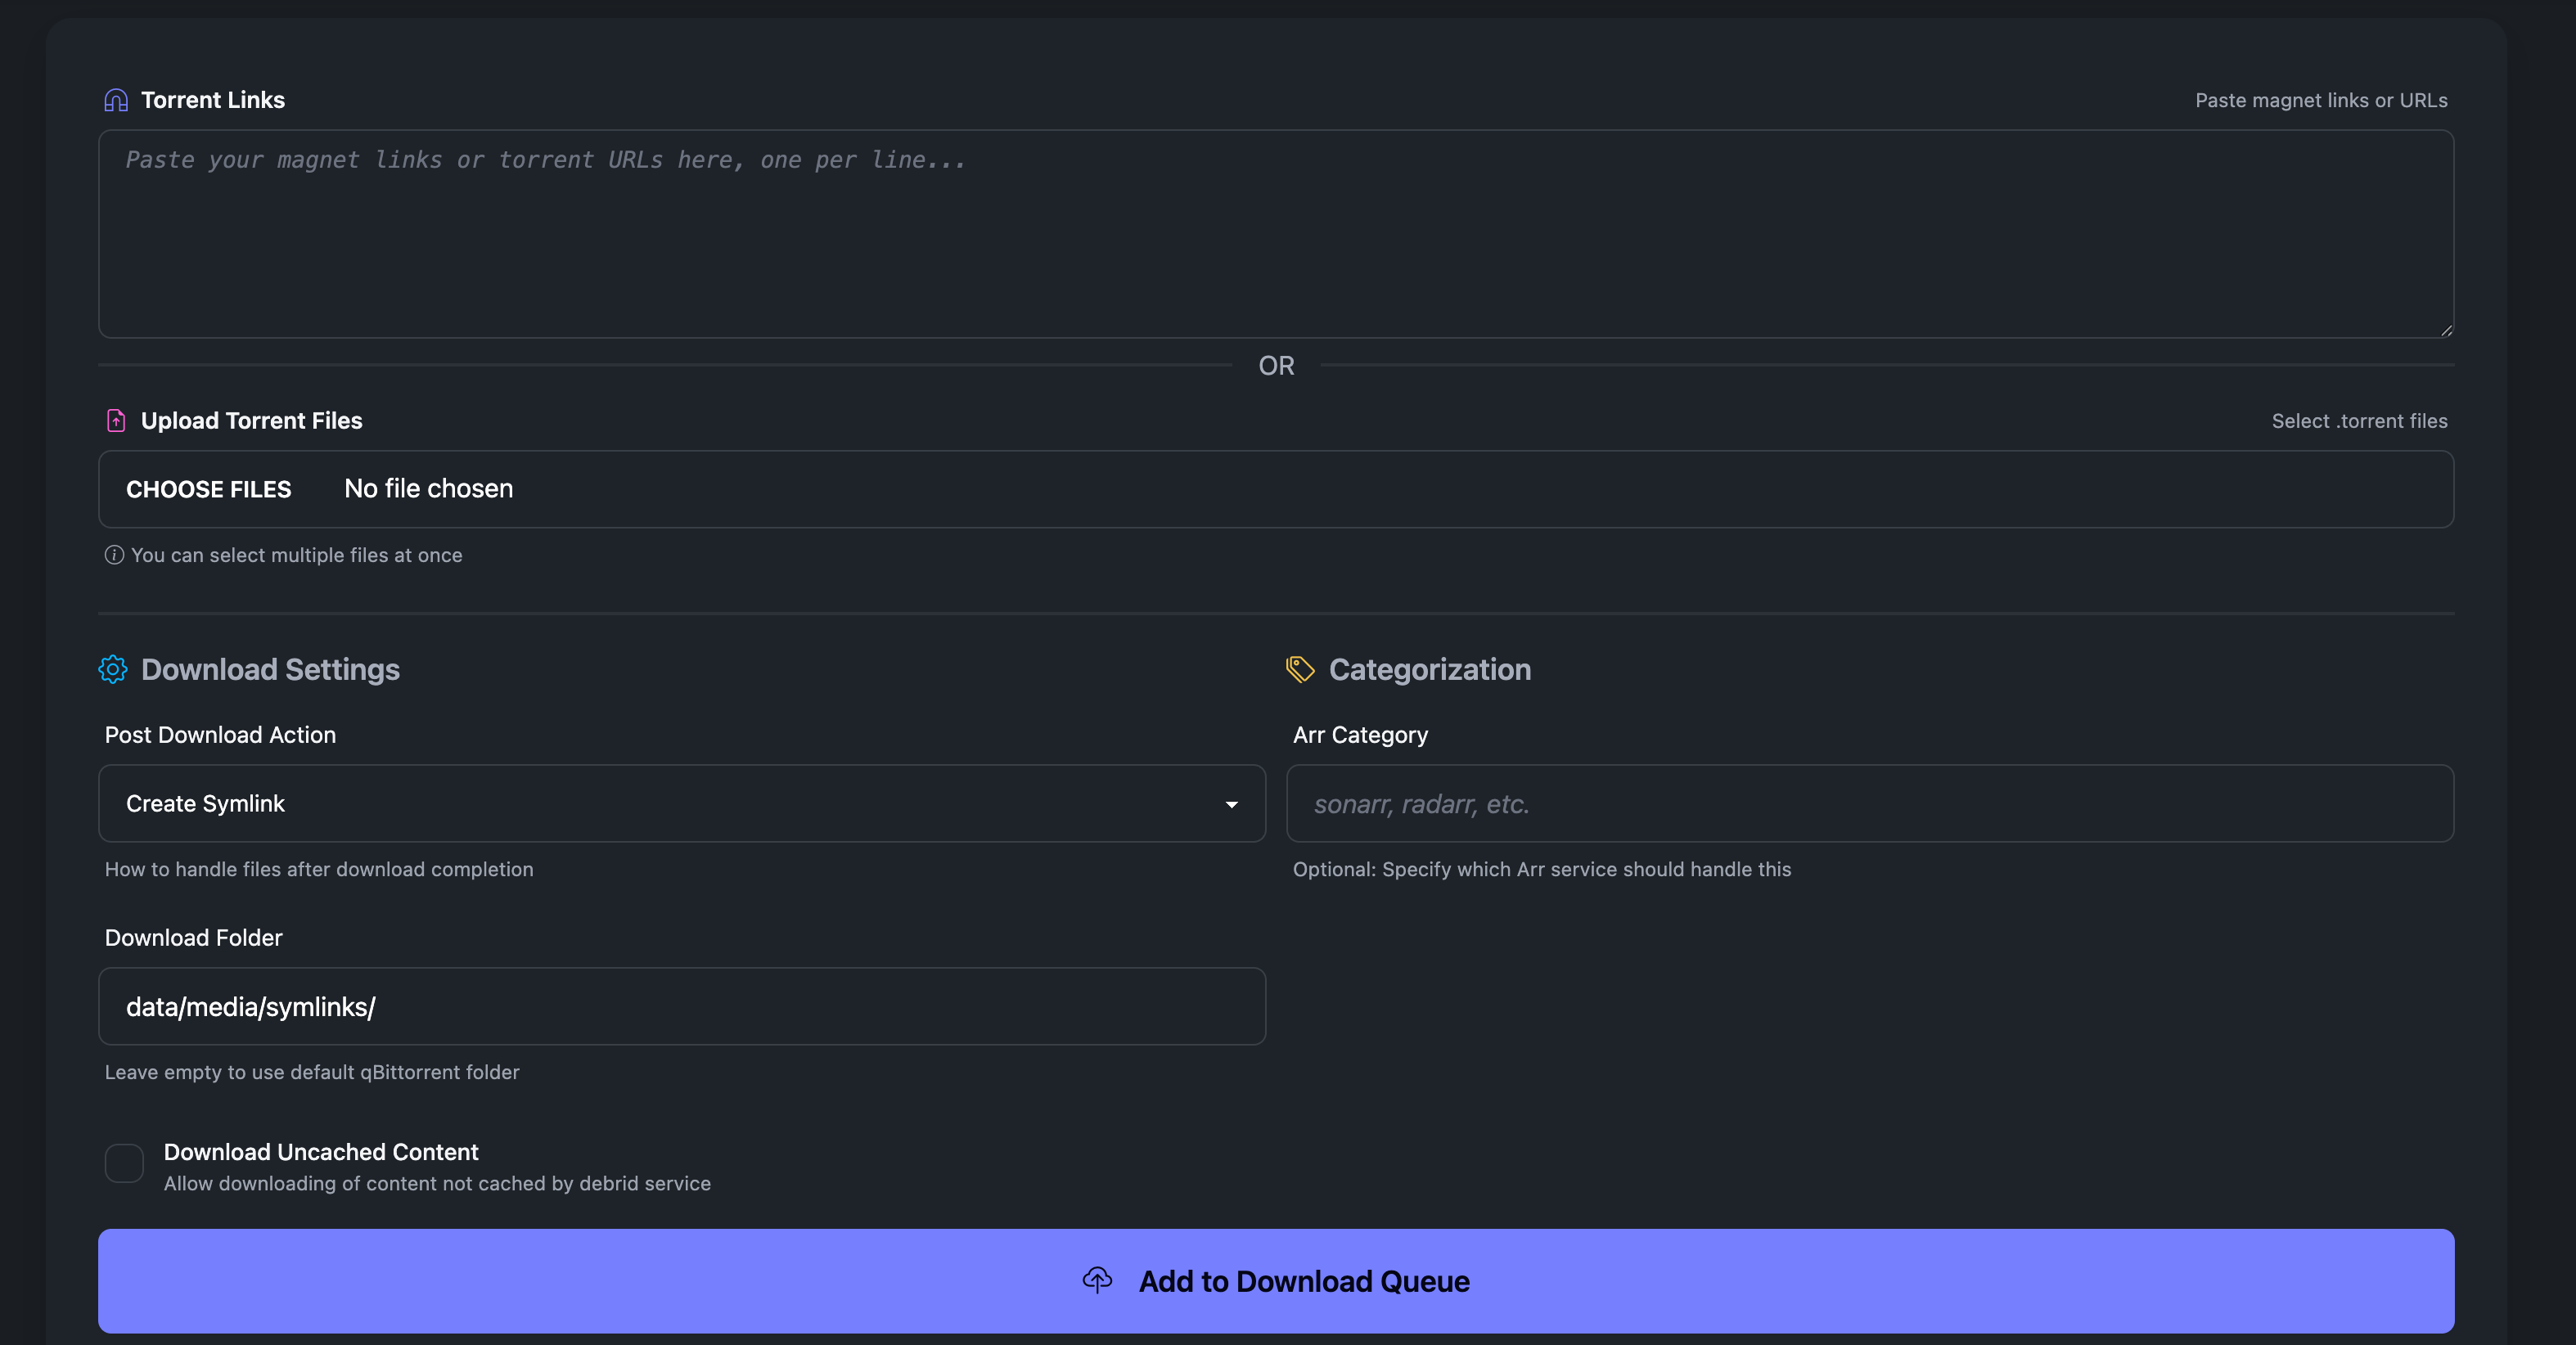Click the info icon below the file chooser
The image size is (2576, 1345).
point(114,555)
